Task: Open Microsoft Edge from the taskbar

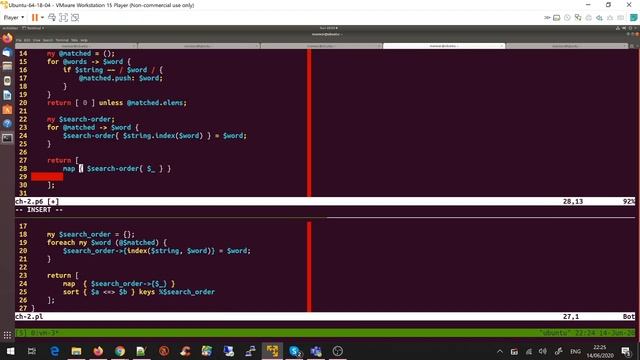Action: pos(54,351)
